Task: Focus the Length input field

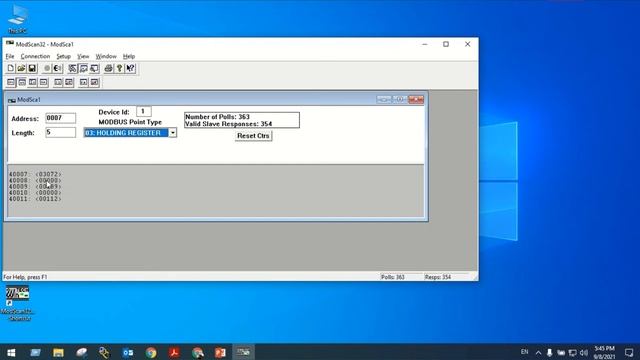Action: point(60,132)
